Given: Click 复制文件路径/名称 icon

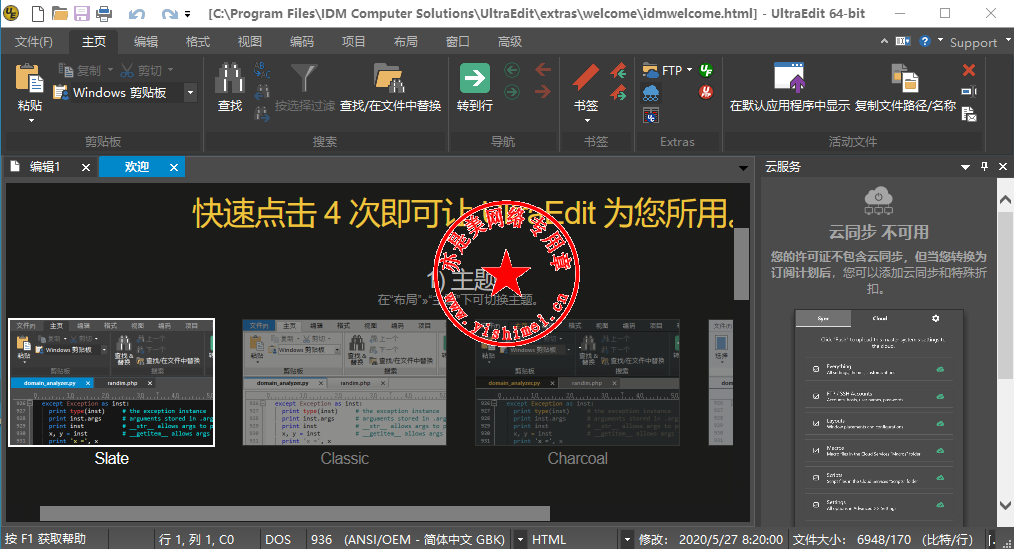Looking at the screenshot, I should [905, 78].
